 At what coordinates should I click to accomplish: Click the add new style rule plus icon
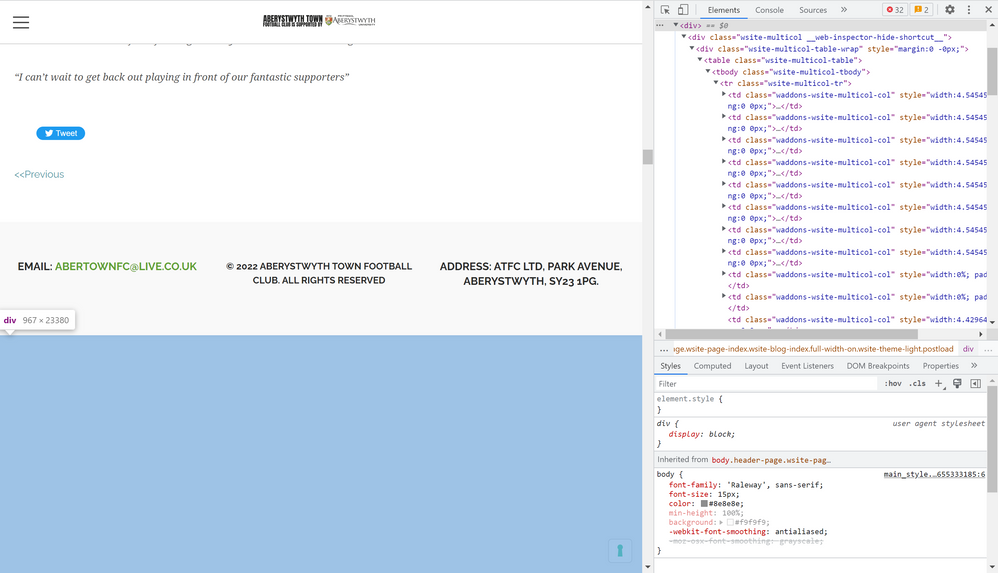click(938, 384)
